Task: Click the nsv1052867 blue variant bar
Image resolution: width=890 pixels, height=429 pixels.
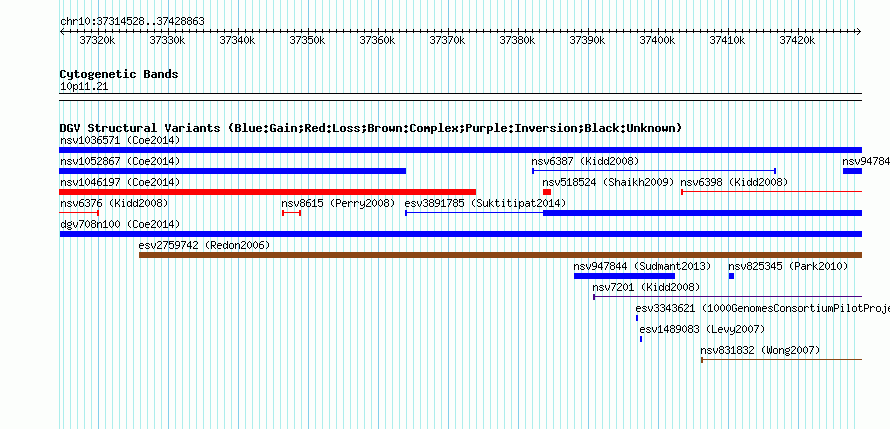Action: [x=233, y=171]
